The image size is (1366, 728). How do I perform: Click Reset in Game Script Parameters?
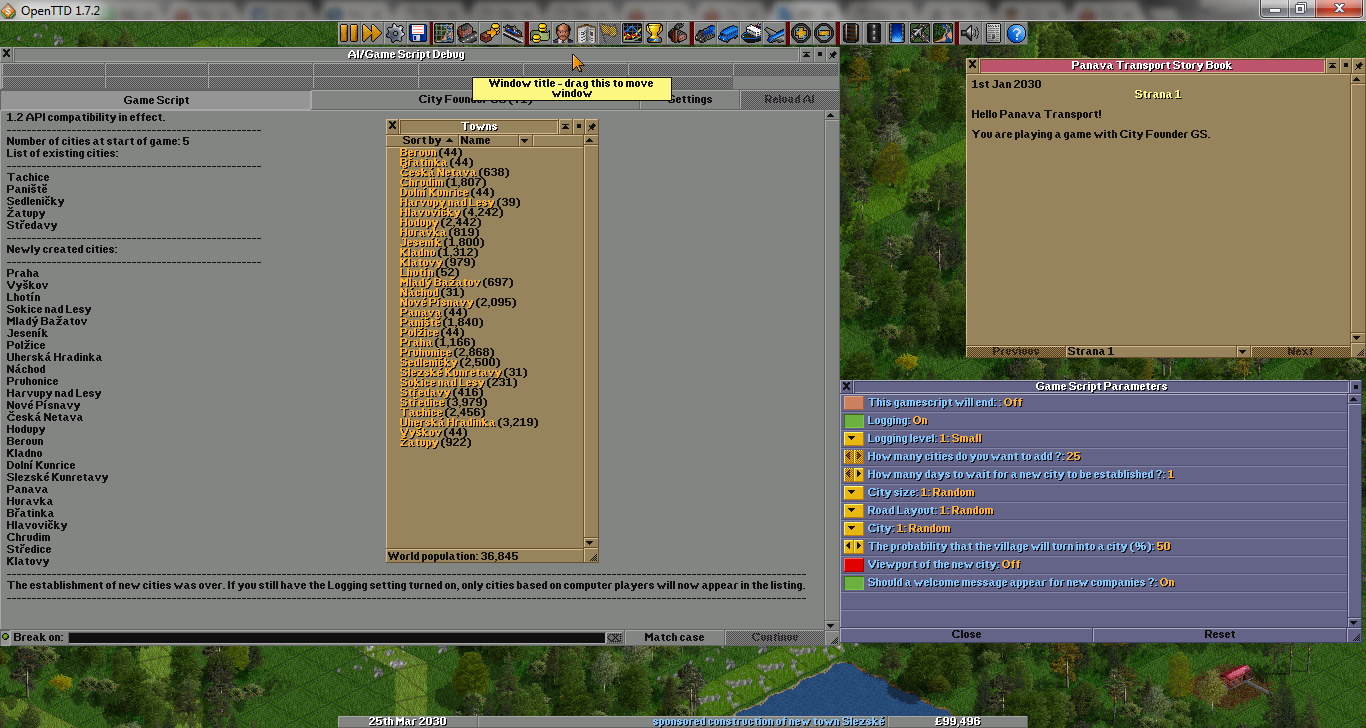coord(1219,634)
